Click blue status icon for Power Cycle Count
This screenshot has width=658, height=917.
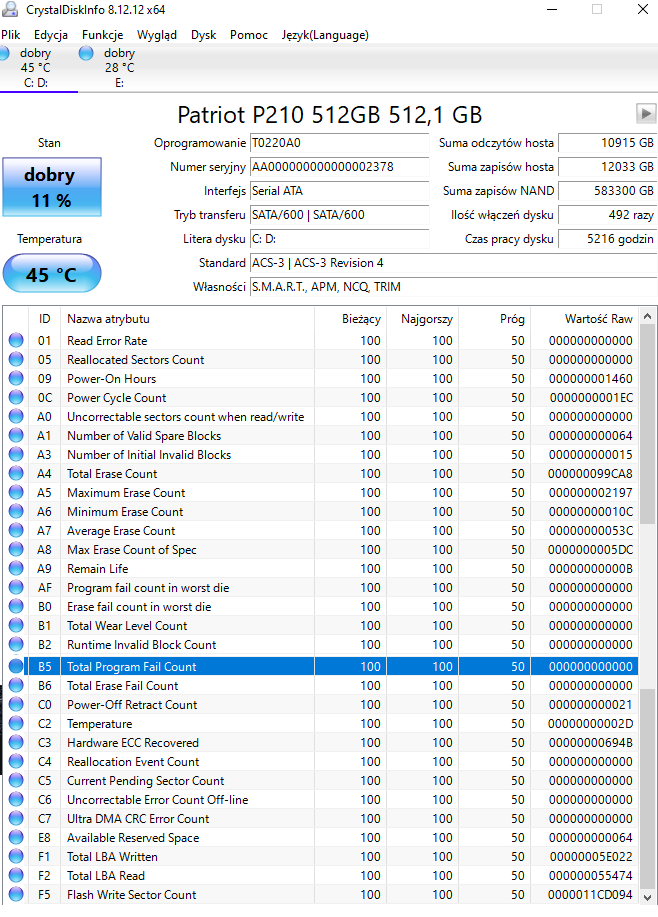click(x=16, y=397)
